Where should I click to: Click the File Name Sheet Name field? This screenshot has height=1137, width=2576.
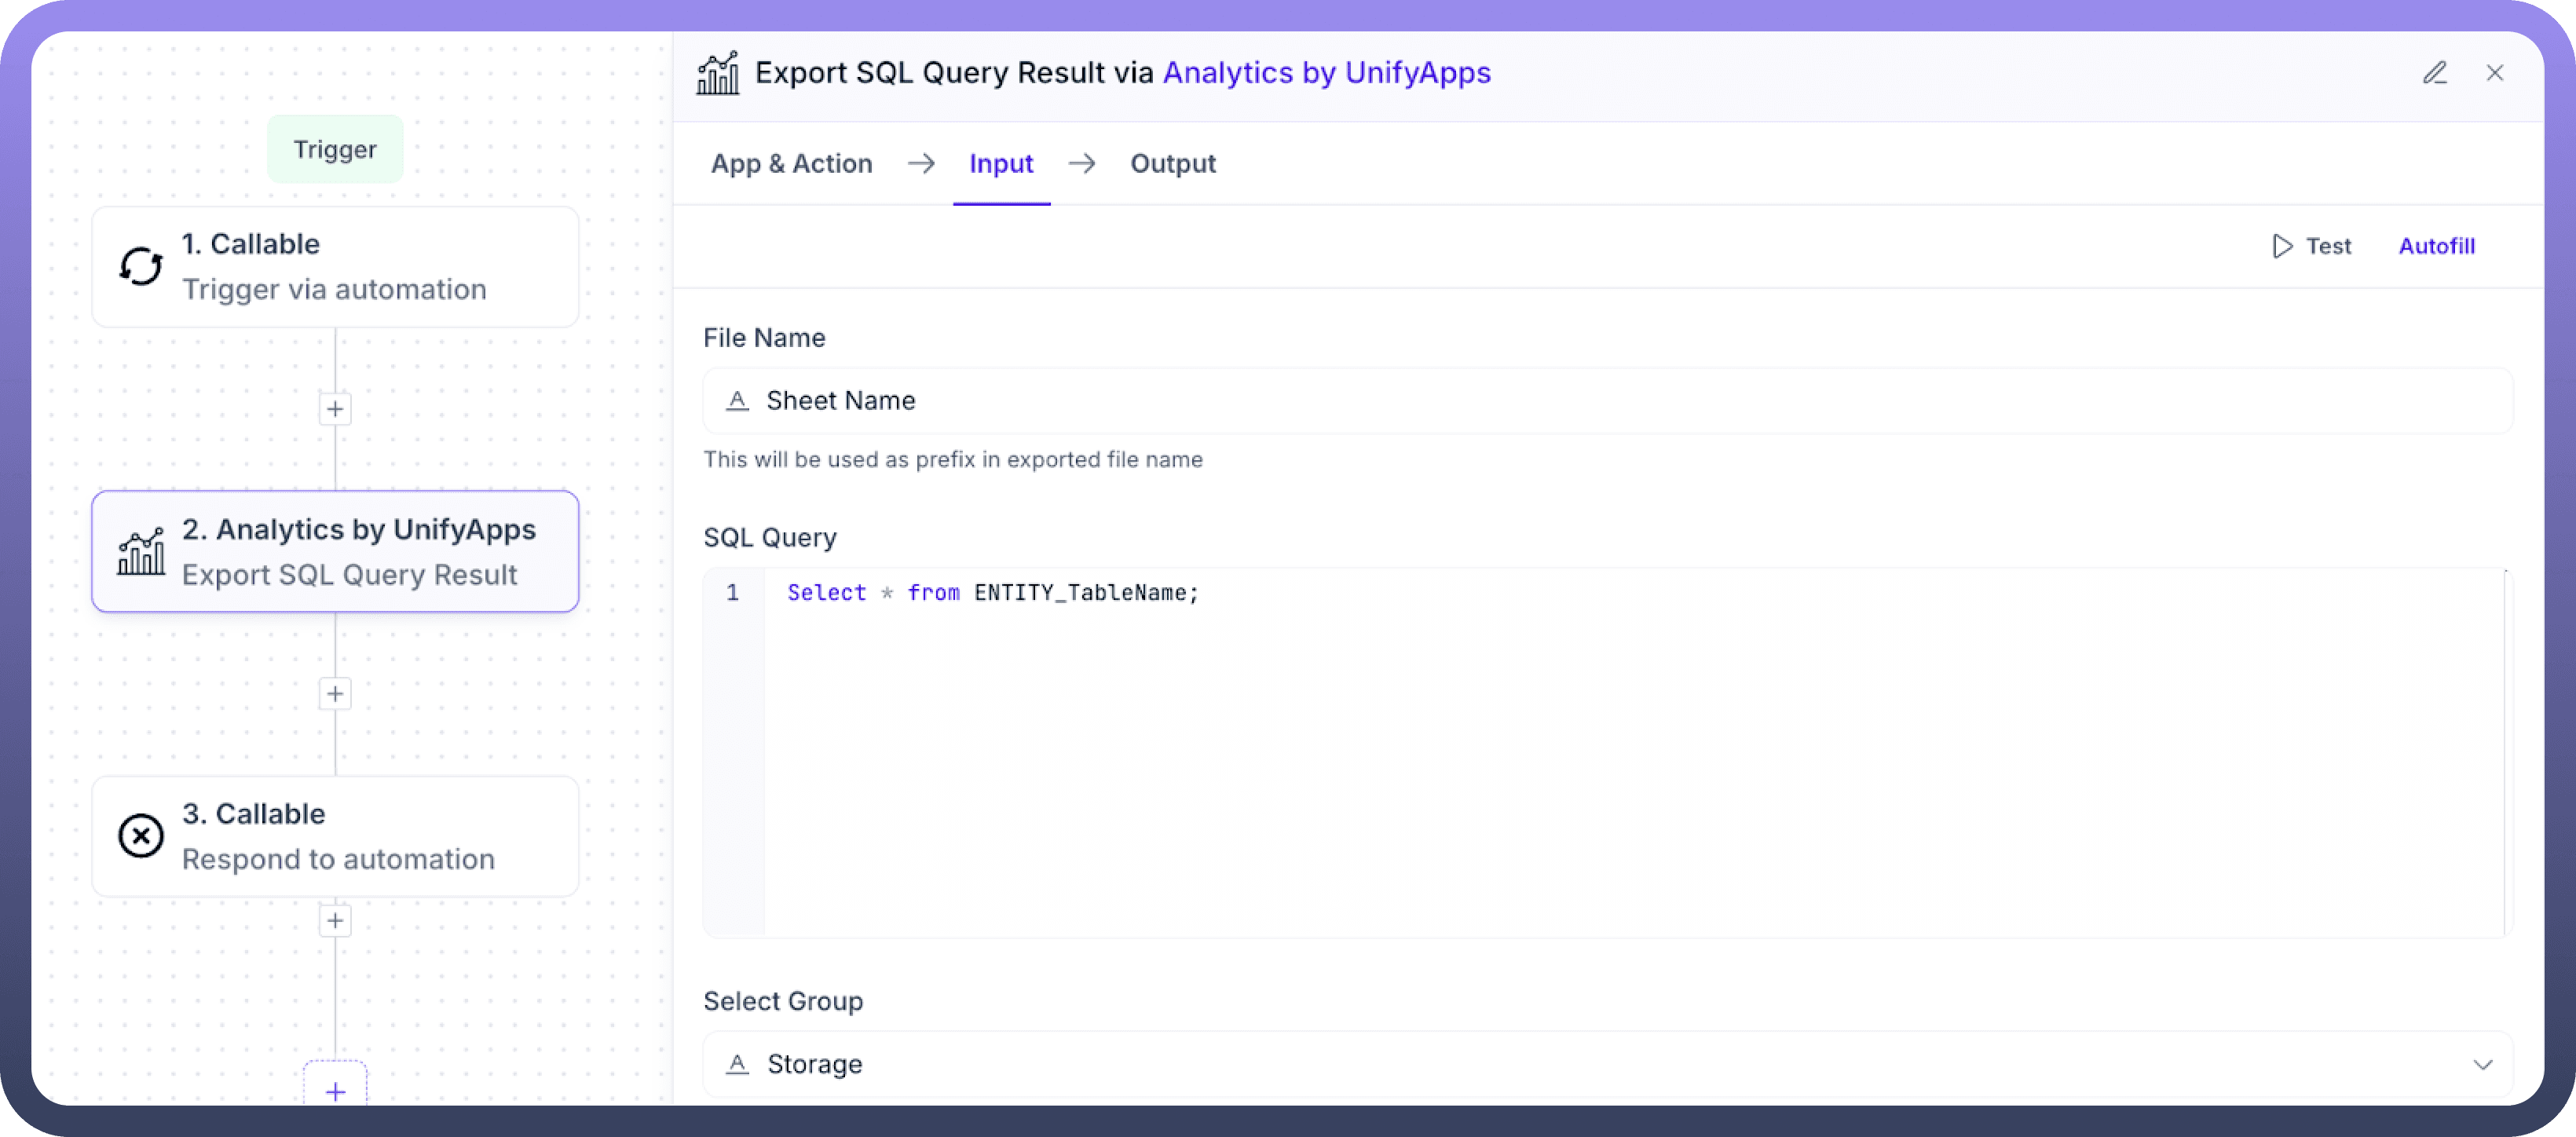pos(1600,401)
